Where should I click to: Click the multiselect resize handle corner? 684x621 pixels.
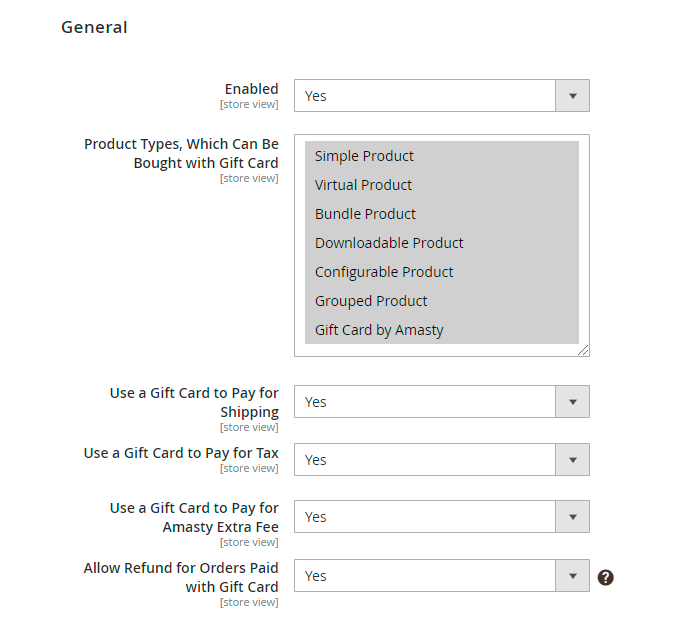point(584,351)
